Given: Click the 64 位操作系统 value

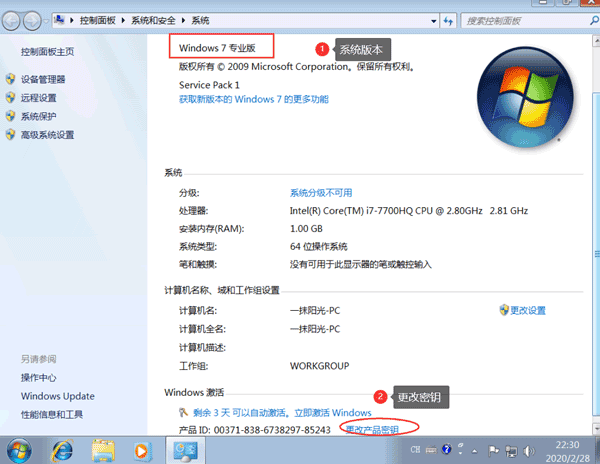Looking at the screenshot, I should (x=319, y=246).
